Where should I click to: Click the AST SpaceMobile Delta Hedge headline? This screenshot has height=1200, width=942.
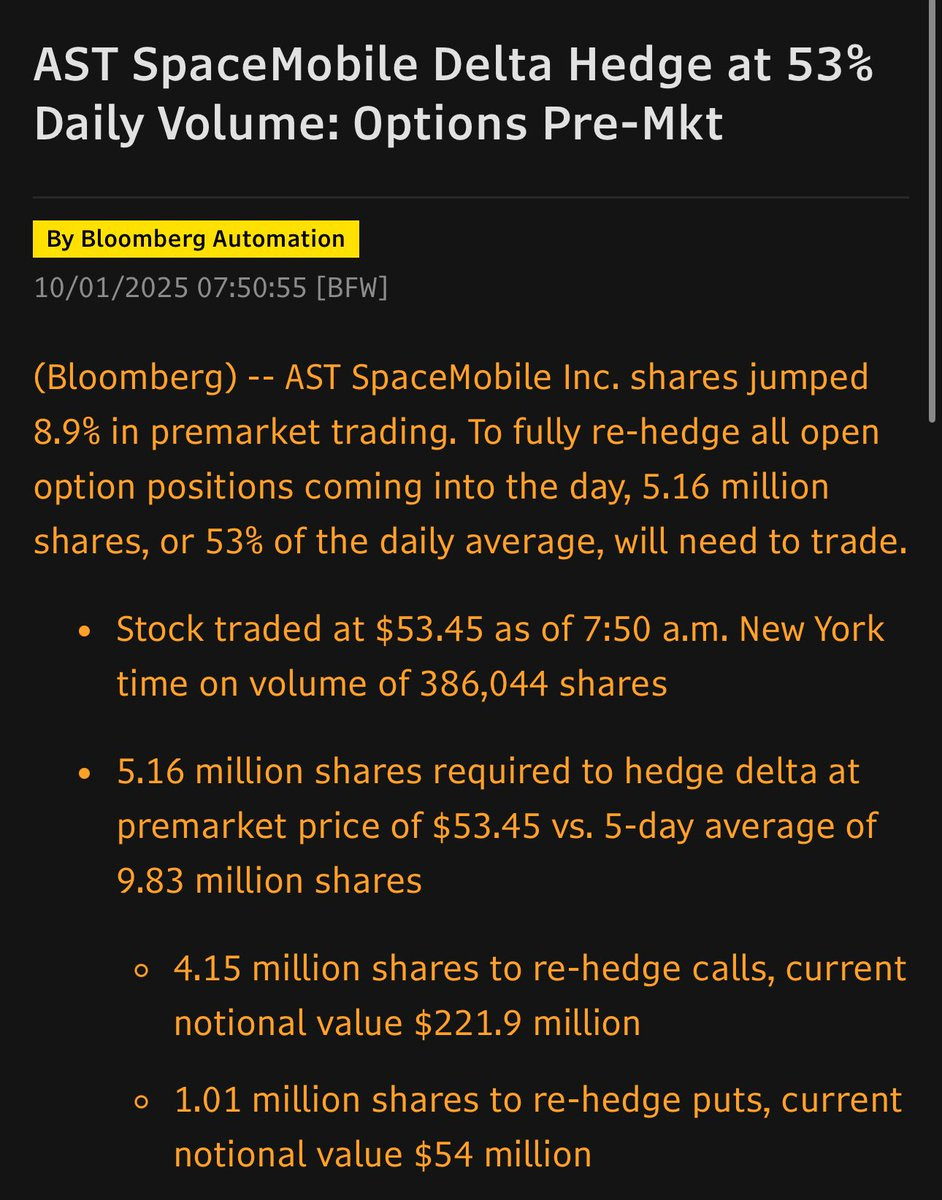click(454, 96)
